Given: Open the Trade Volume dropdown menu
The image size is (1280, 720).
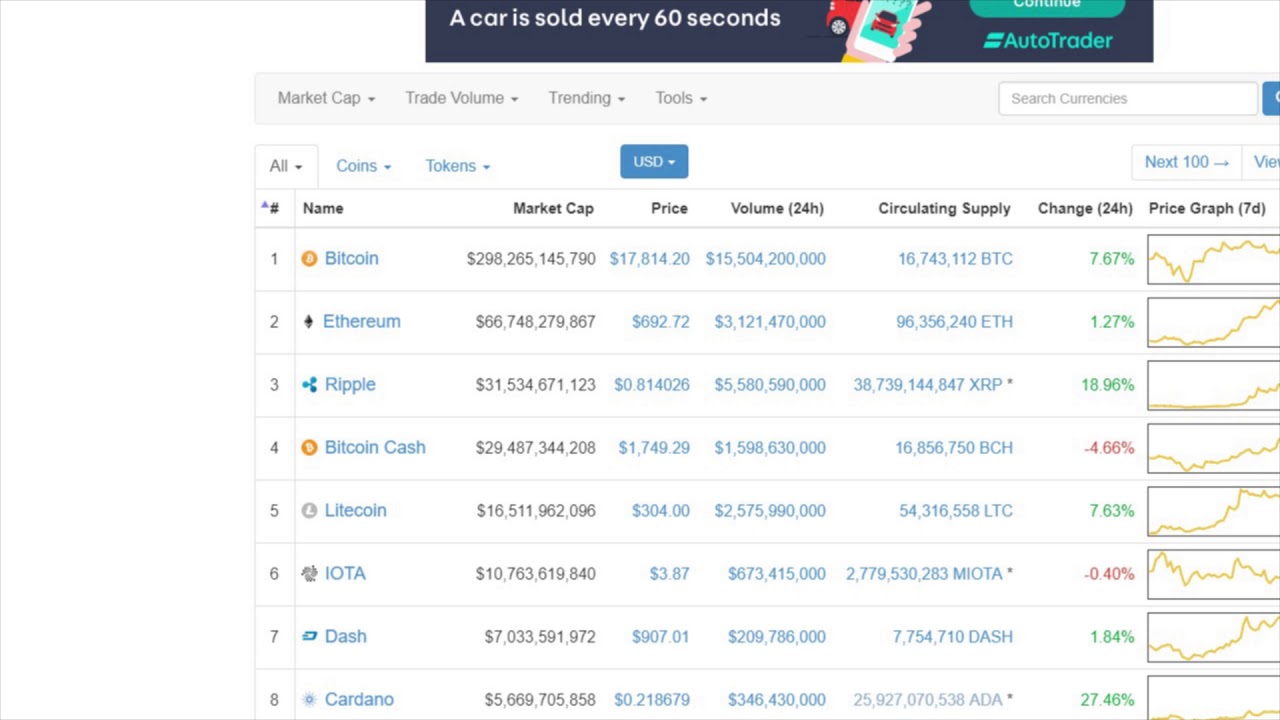Looking at the screenshot, I should pyautogui.click(x=461, y=98).
